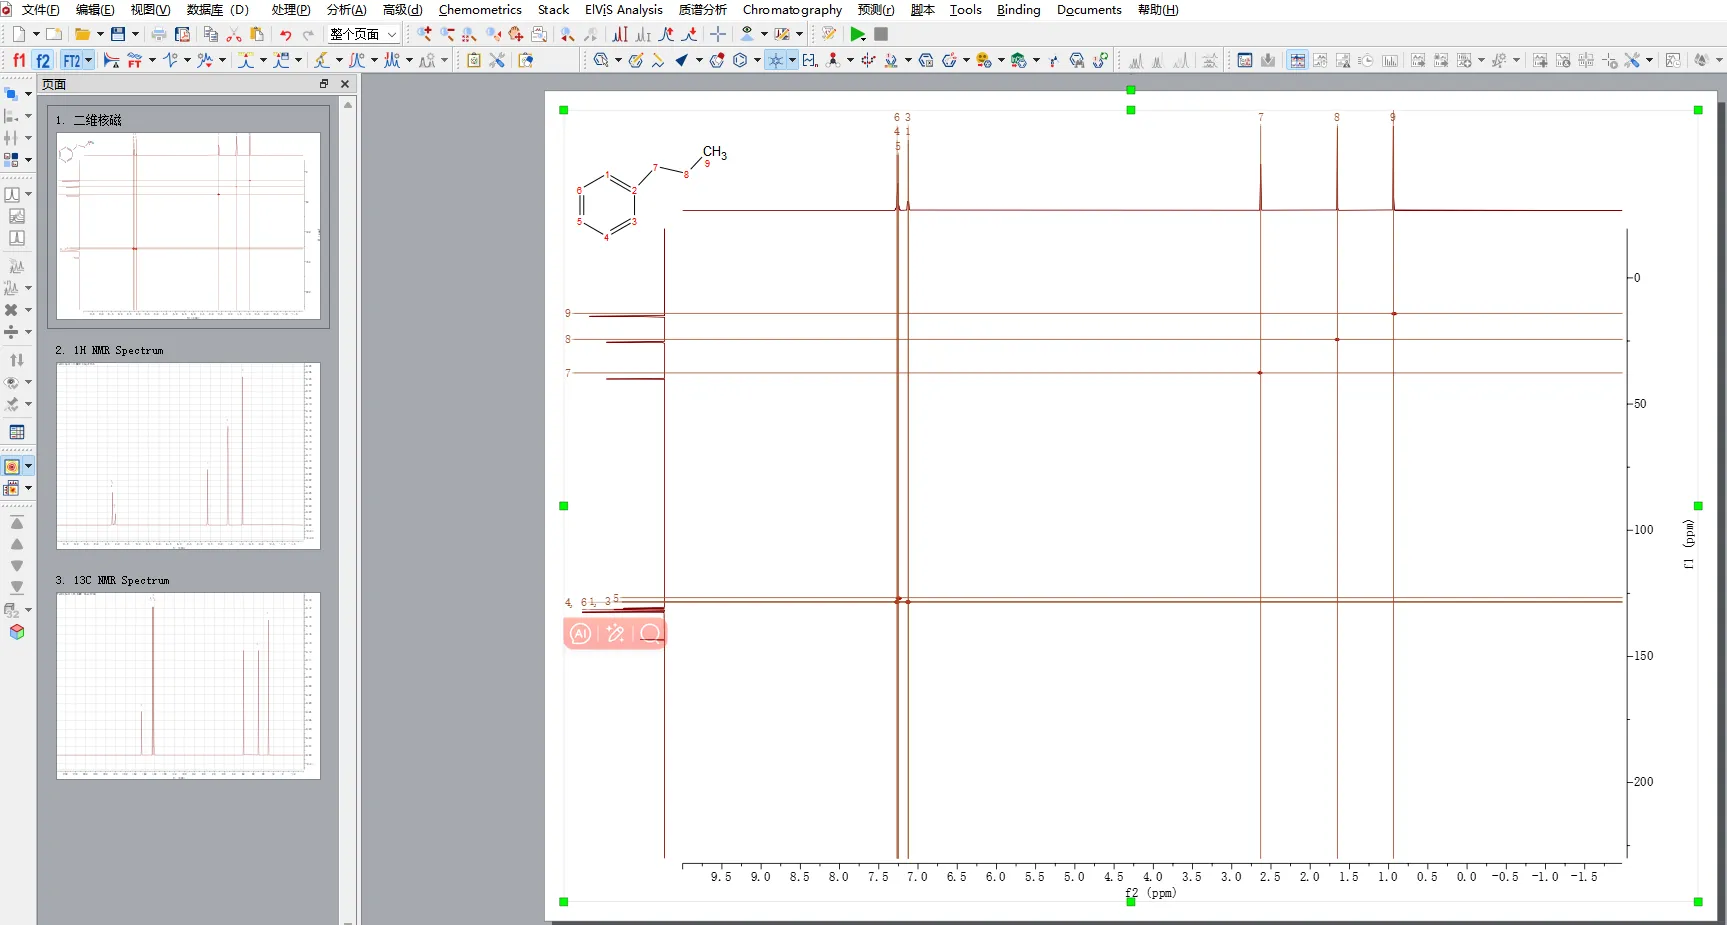Image resolution: width=1727 pixels, height=925 pixels.
Task: Click the scissors Cut icon
Action: pyautogui.click(x=234, y=34)
